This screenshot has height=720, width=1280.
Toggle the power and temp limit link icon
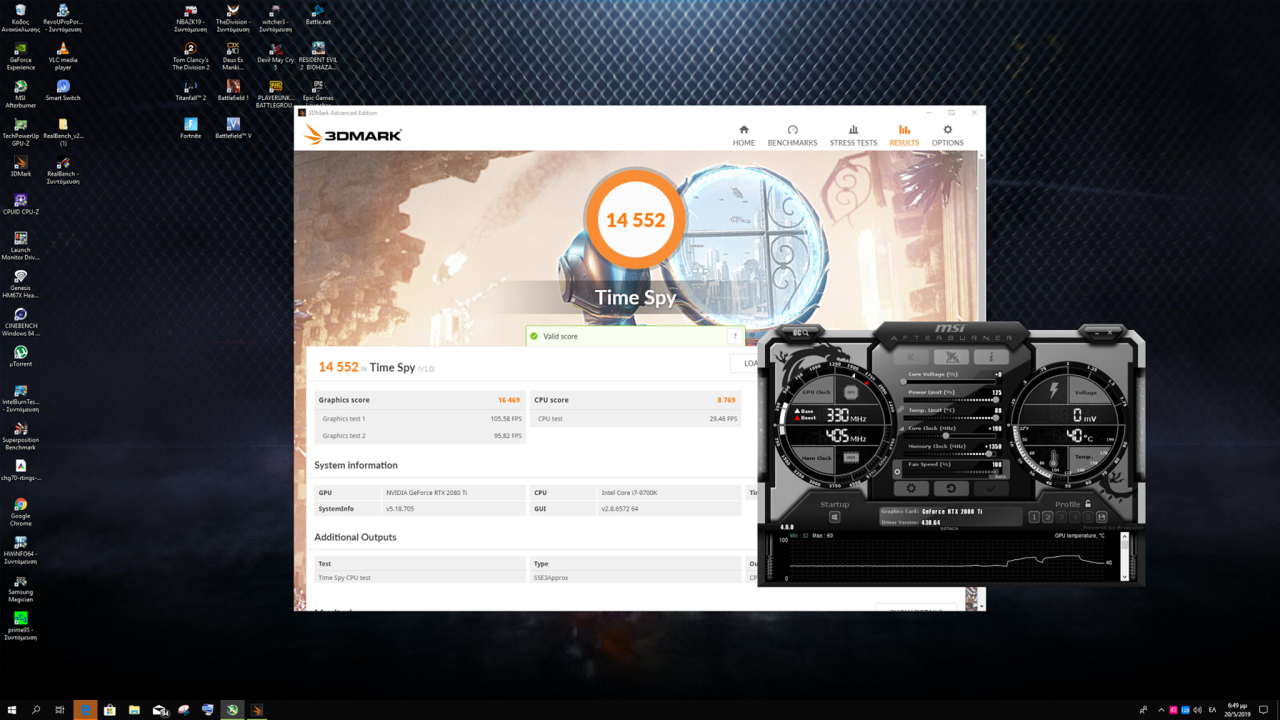[900, 409]
